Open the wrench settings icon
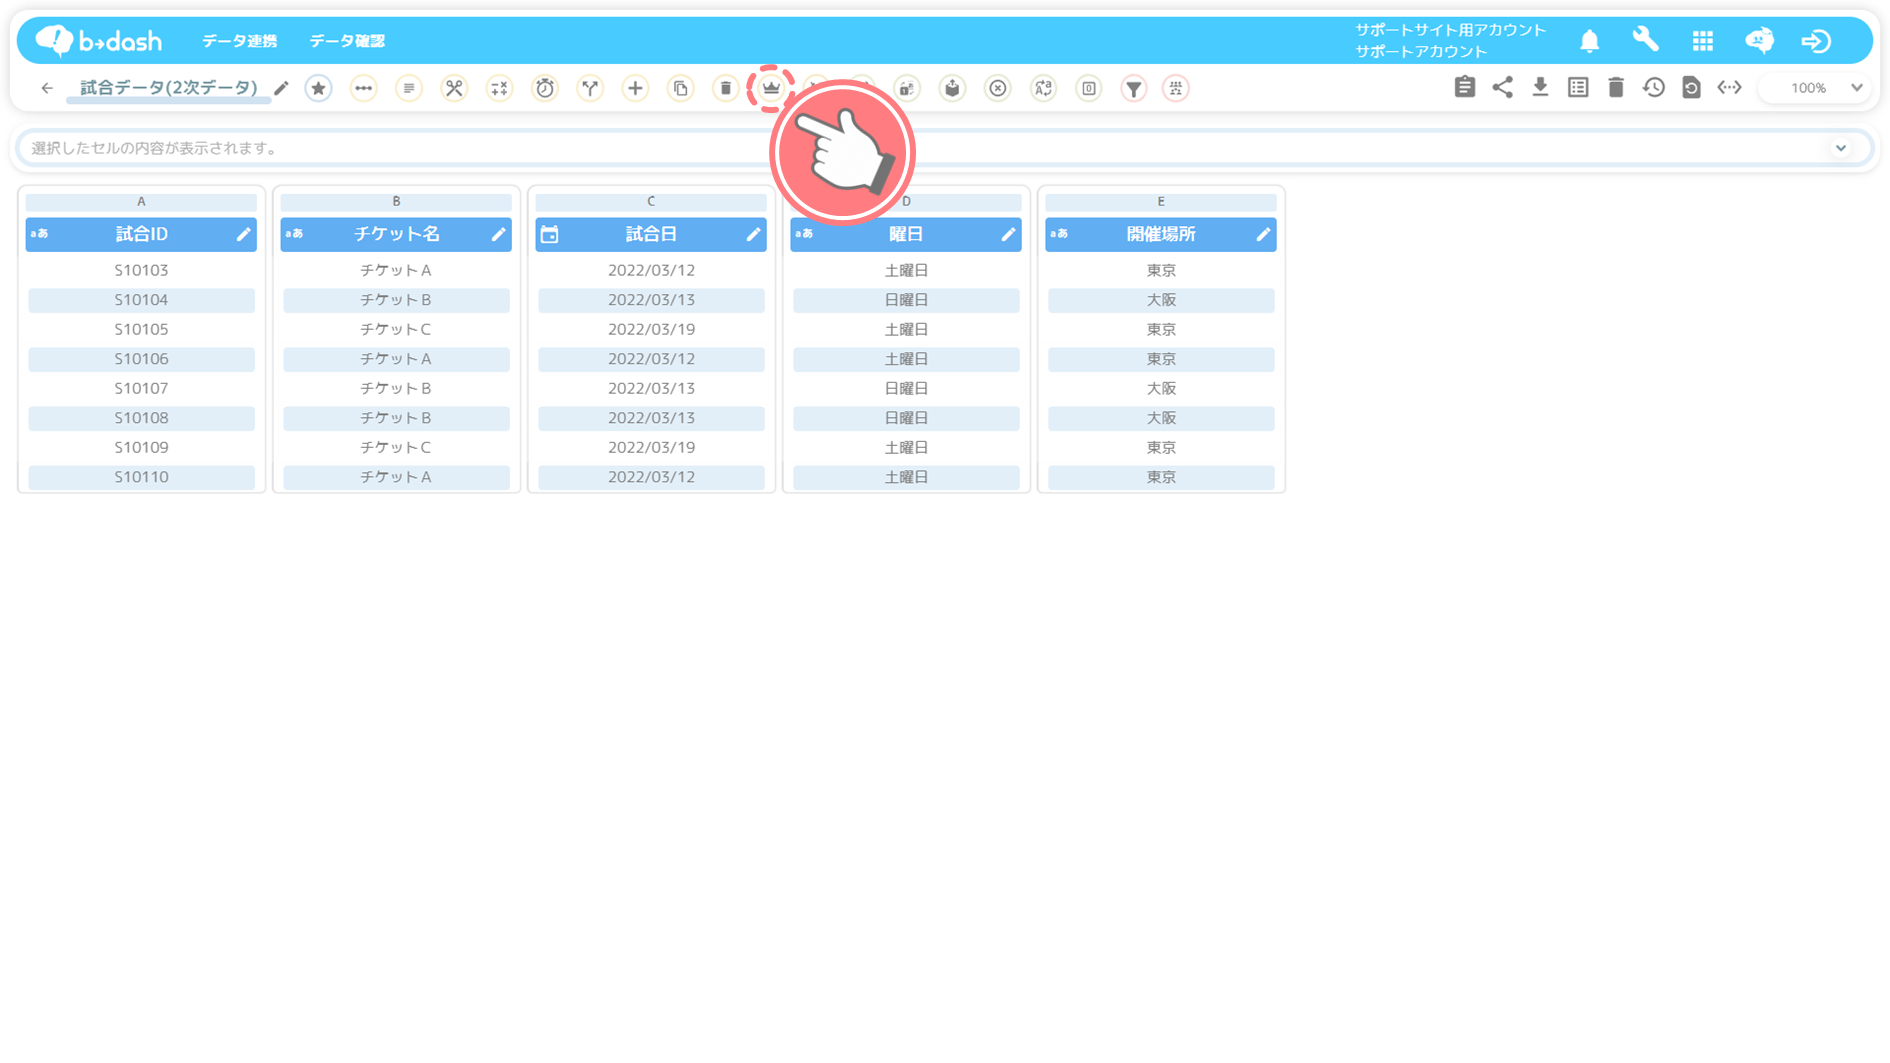The height and width of the screenshot is (1063, 1890). pyautogui.click(x=1646, y=40)
